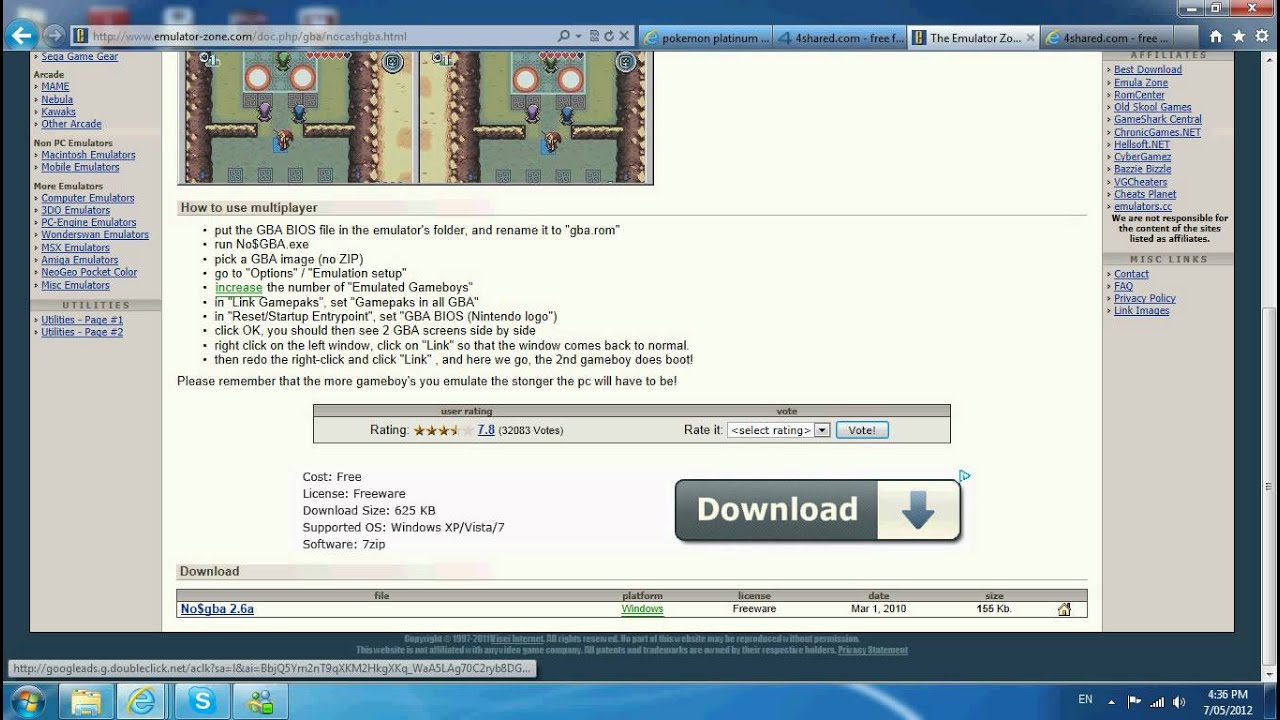The height and width of the screenshot is (720, 1280).
Task: Click the green increase link
Action: [x=238, y=287]
